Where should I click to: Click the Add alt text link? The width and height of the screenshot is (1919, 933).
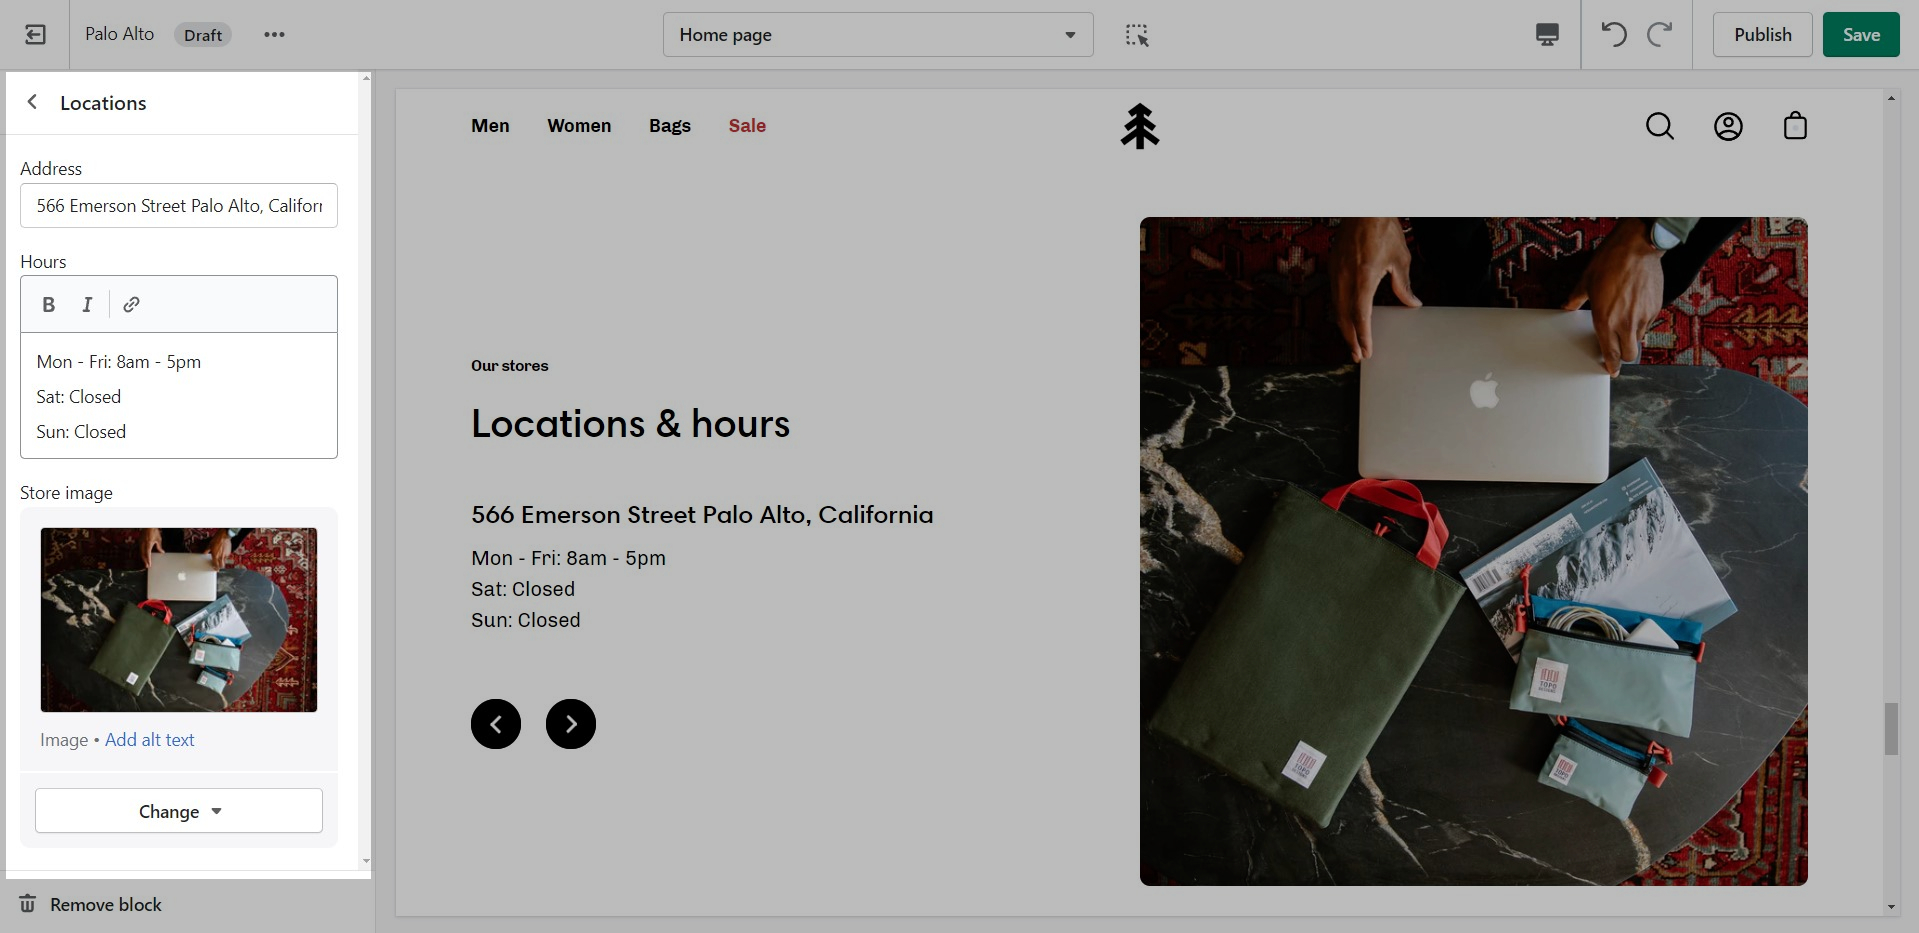coord(150,740)
